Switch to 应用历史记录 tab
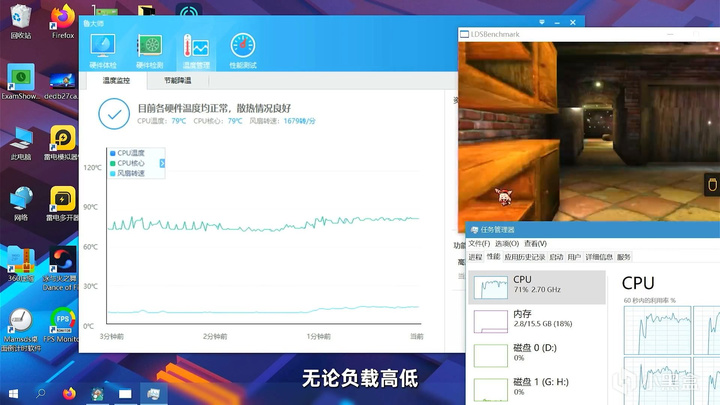Image resolution: width=720 pixels, height=405 pixels. click(x=525, y=257)
